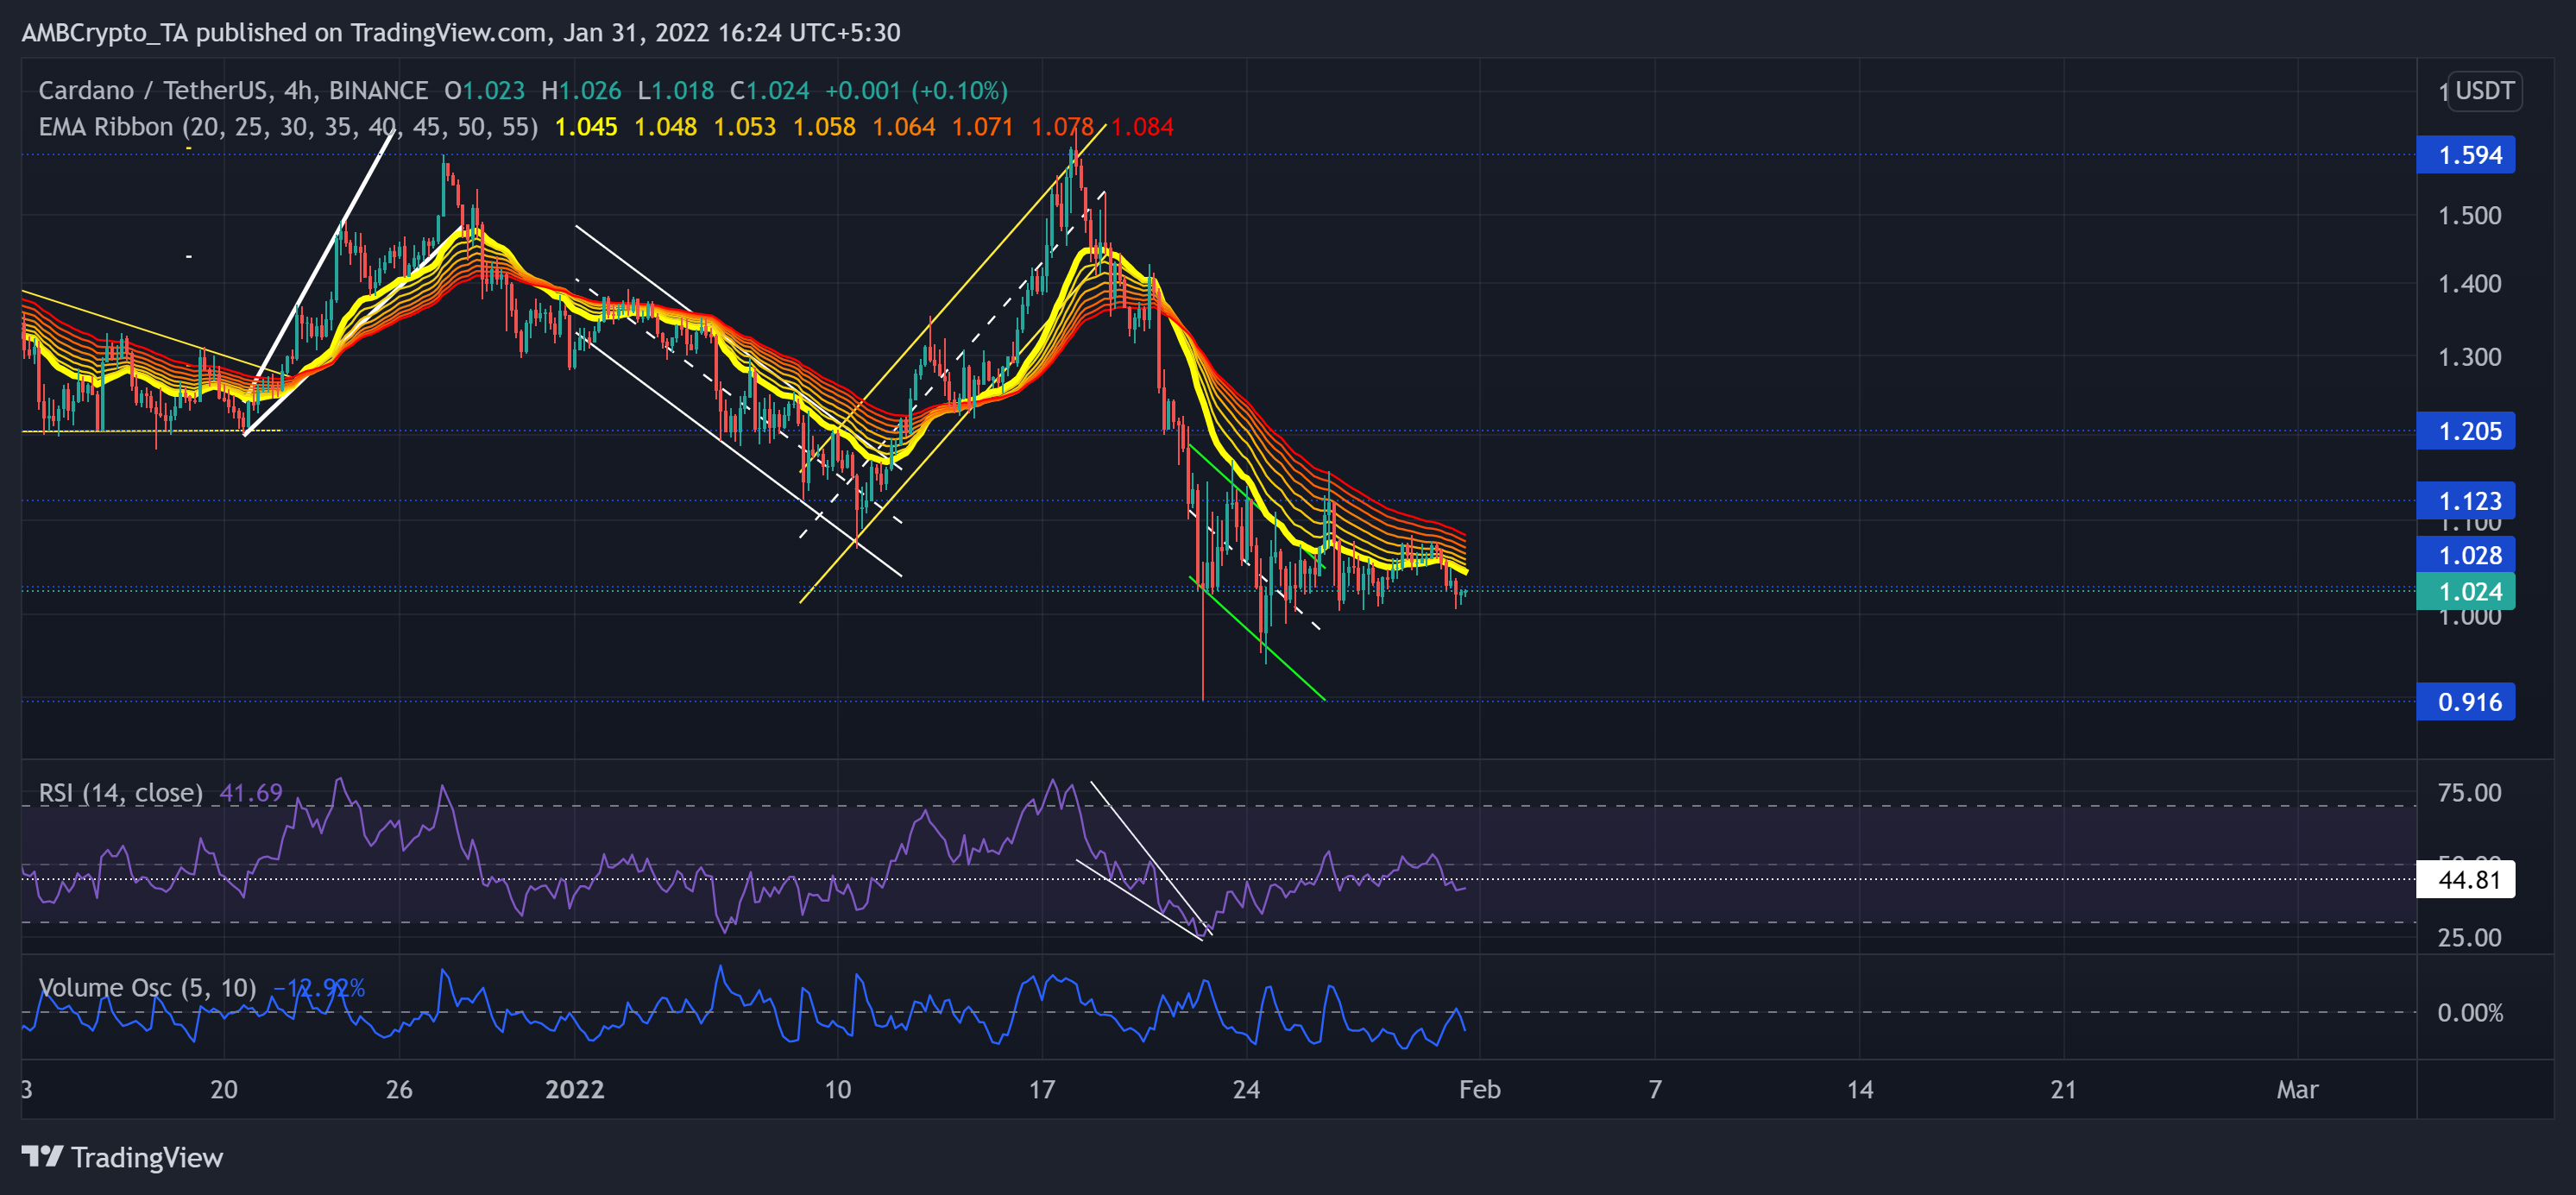
Task: Click the 0.00% volume oscillator axis tick
Action: click(2470, 1013)
